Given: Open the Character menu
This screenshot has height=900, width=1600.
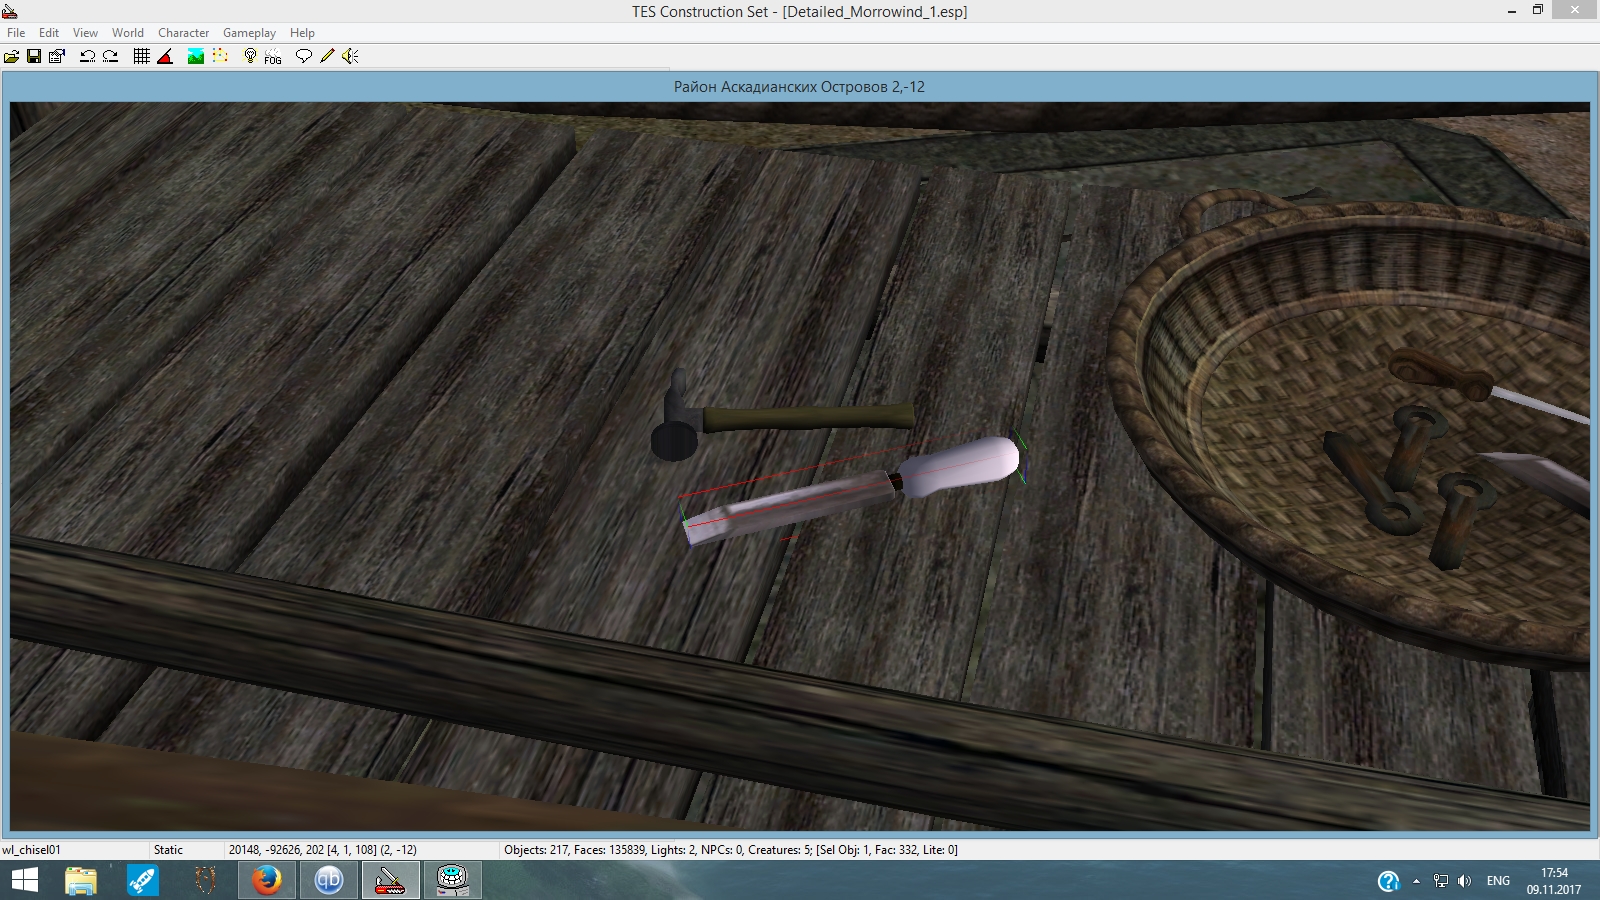Looking at the screenshot, I should 184,33.
